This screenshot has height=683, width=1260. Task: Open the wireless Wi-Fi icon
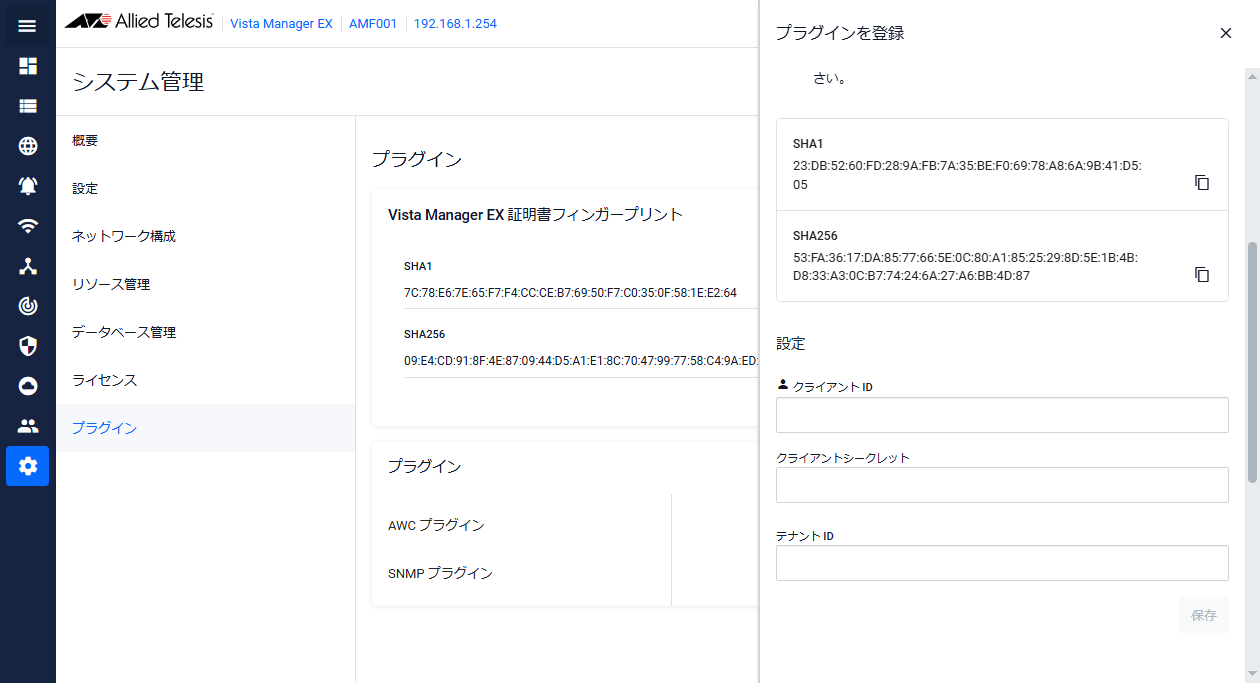pyautogui.click(x=28, y=226)
